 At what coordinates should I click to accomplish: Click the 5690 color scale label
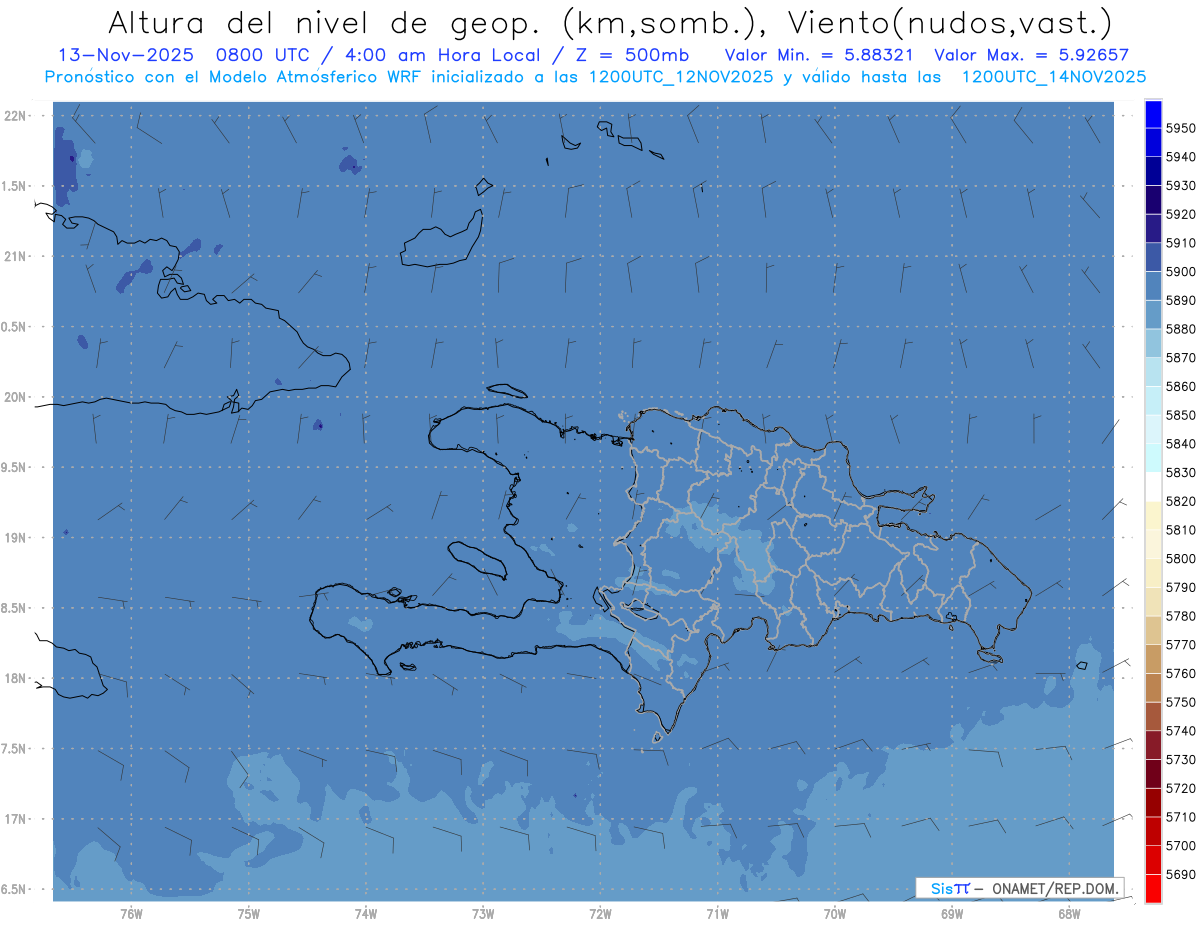(x=1180, y=874)
